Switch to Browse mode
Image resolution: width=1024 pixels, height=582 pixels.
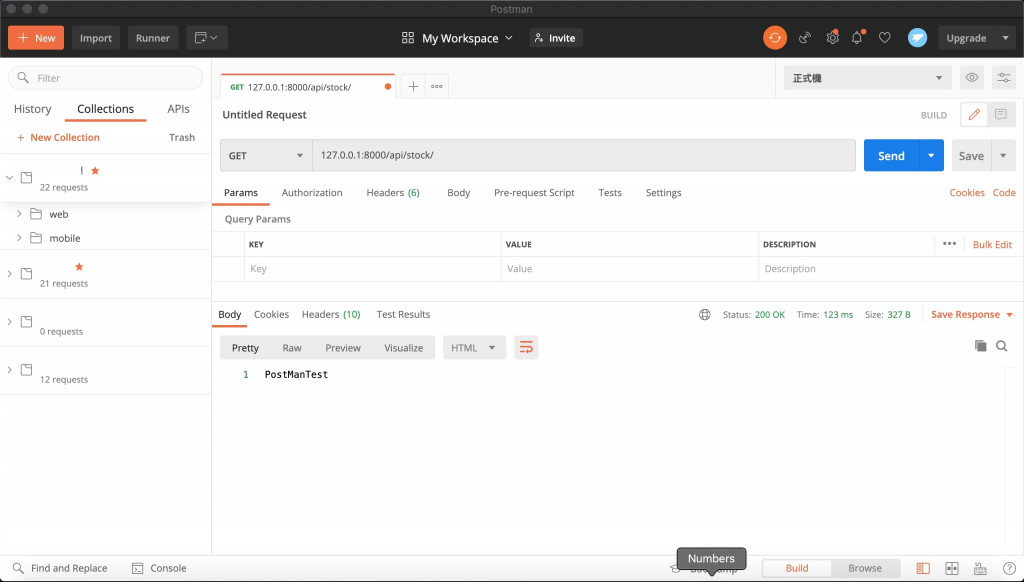pyautogui.click(x=865, y=568)
